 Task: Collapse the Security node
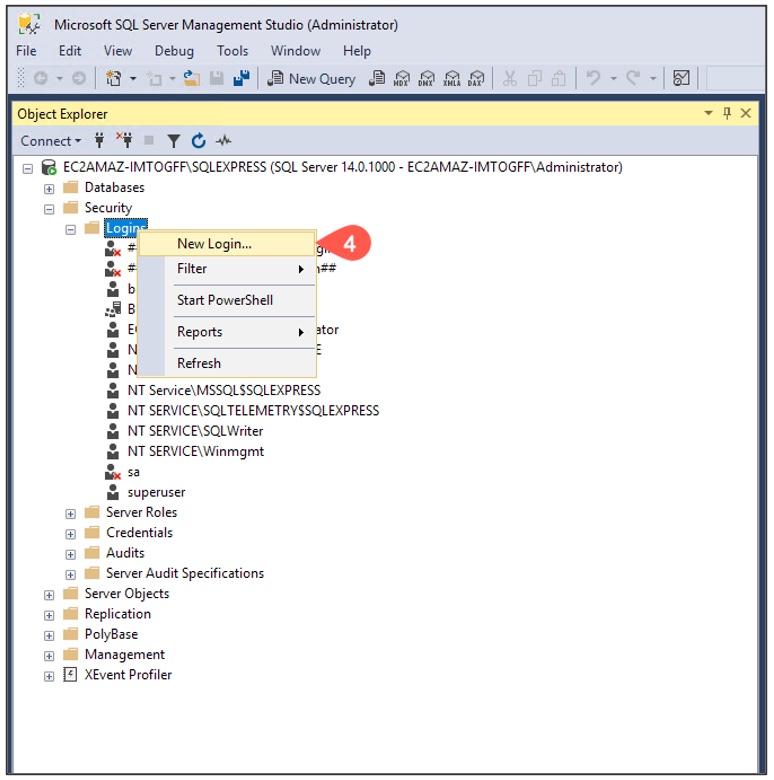click(x=49, y=208)
